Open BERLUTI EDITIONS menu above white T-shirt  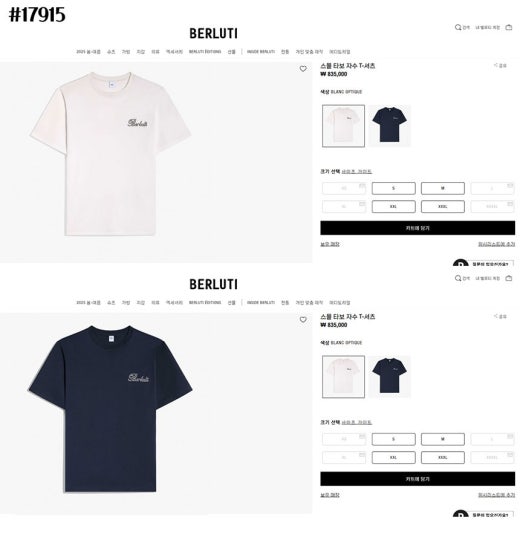pos(205,52)
